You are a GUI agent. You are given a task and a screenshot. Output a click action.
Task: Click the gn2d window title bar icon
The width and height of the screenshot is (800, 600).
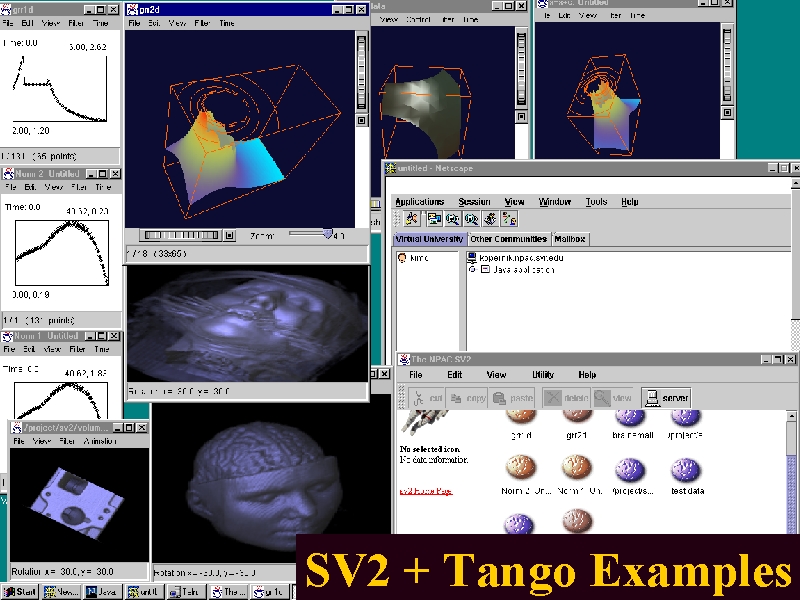[132, 9]
